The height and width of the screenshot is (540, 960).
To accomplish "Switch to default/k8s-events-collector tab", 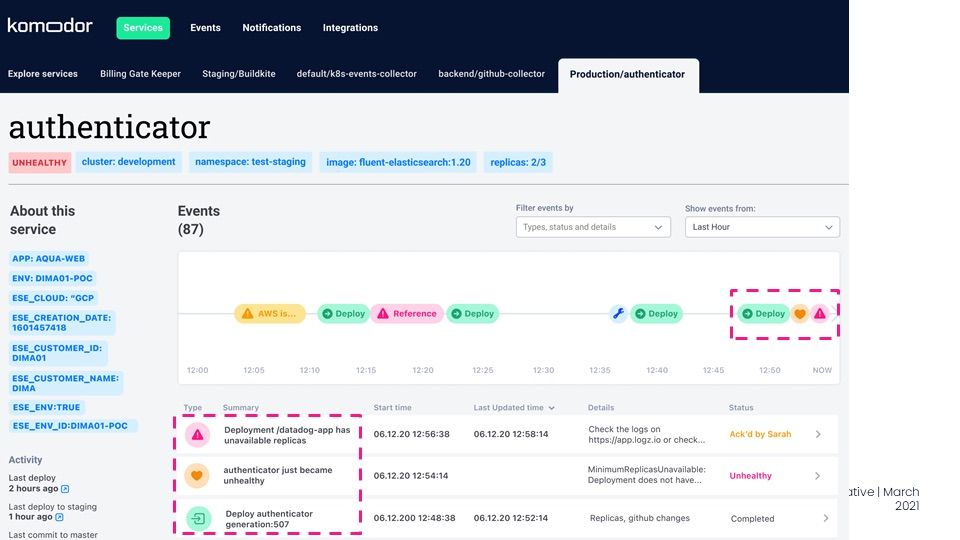I will (x=356, y=73).
